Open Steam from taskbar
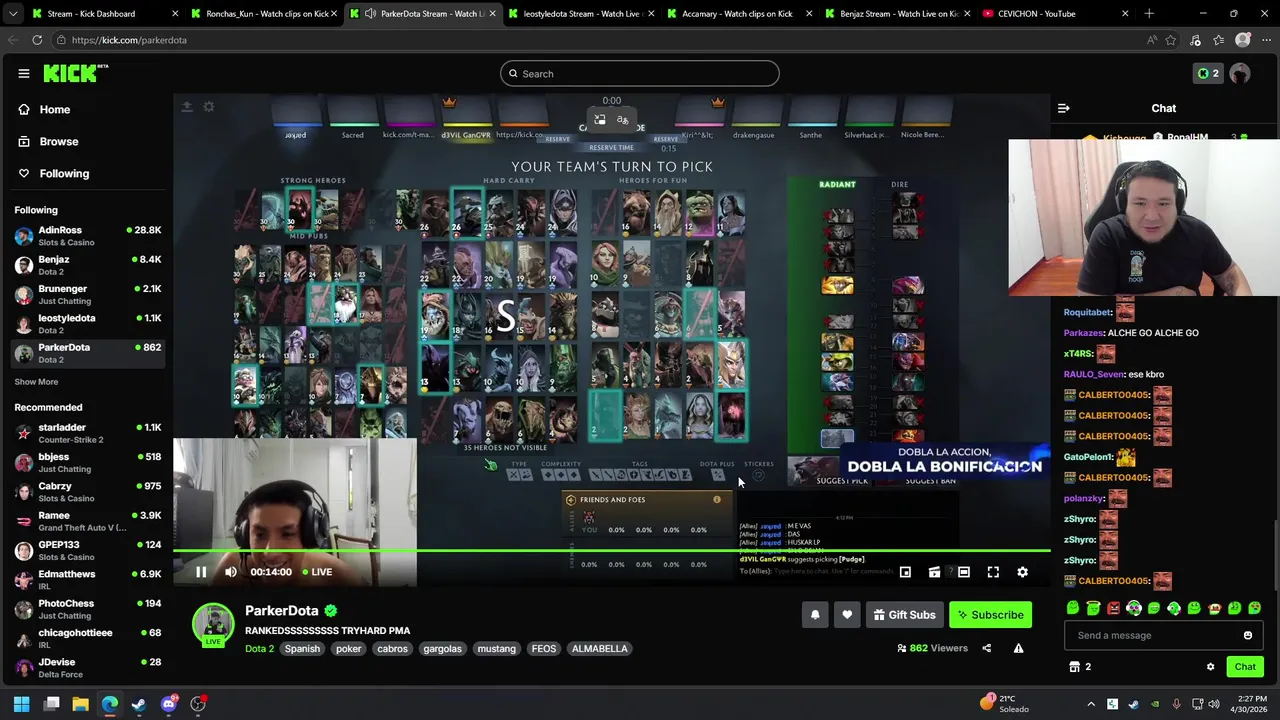This screenshot has width=1280, height=720. [139, 704]
